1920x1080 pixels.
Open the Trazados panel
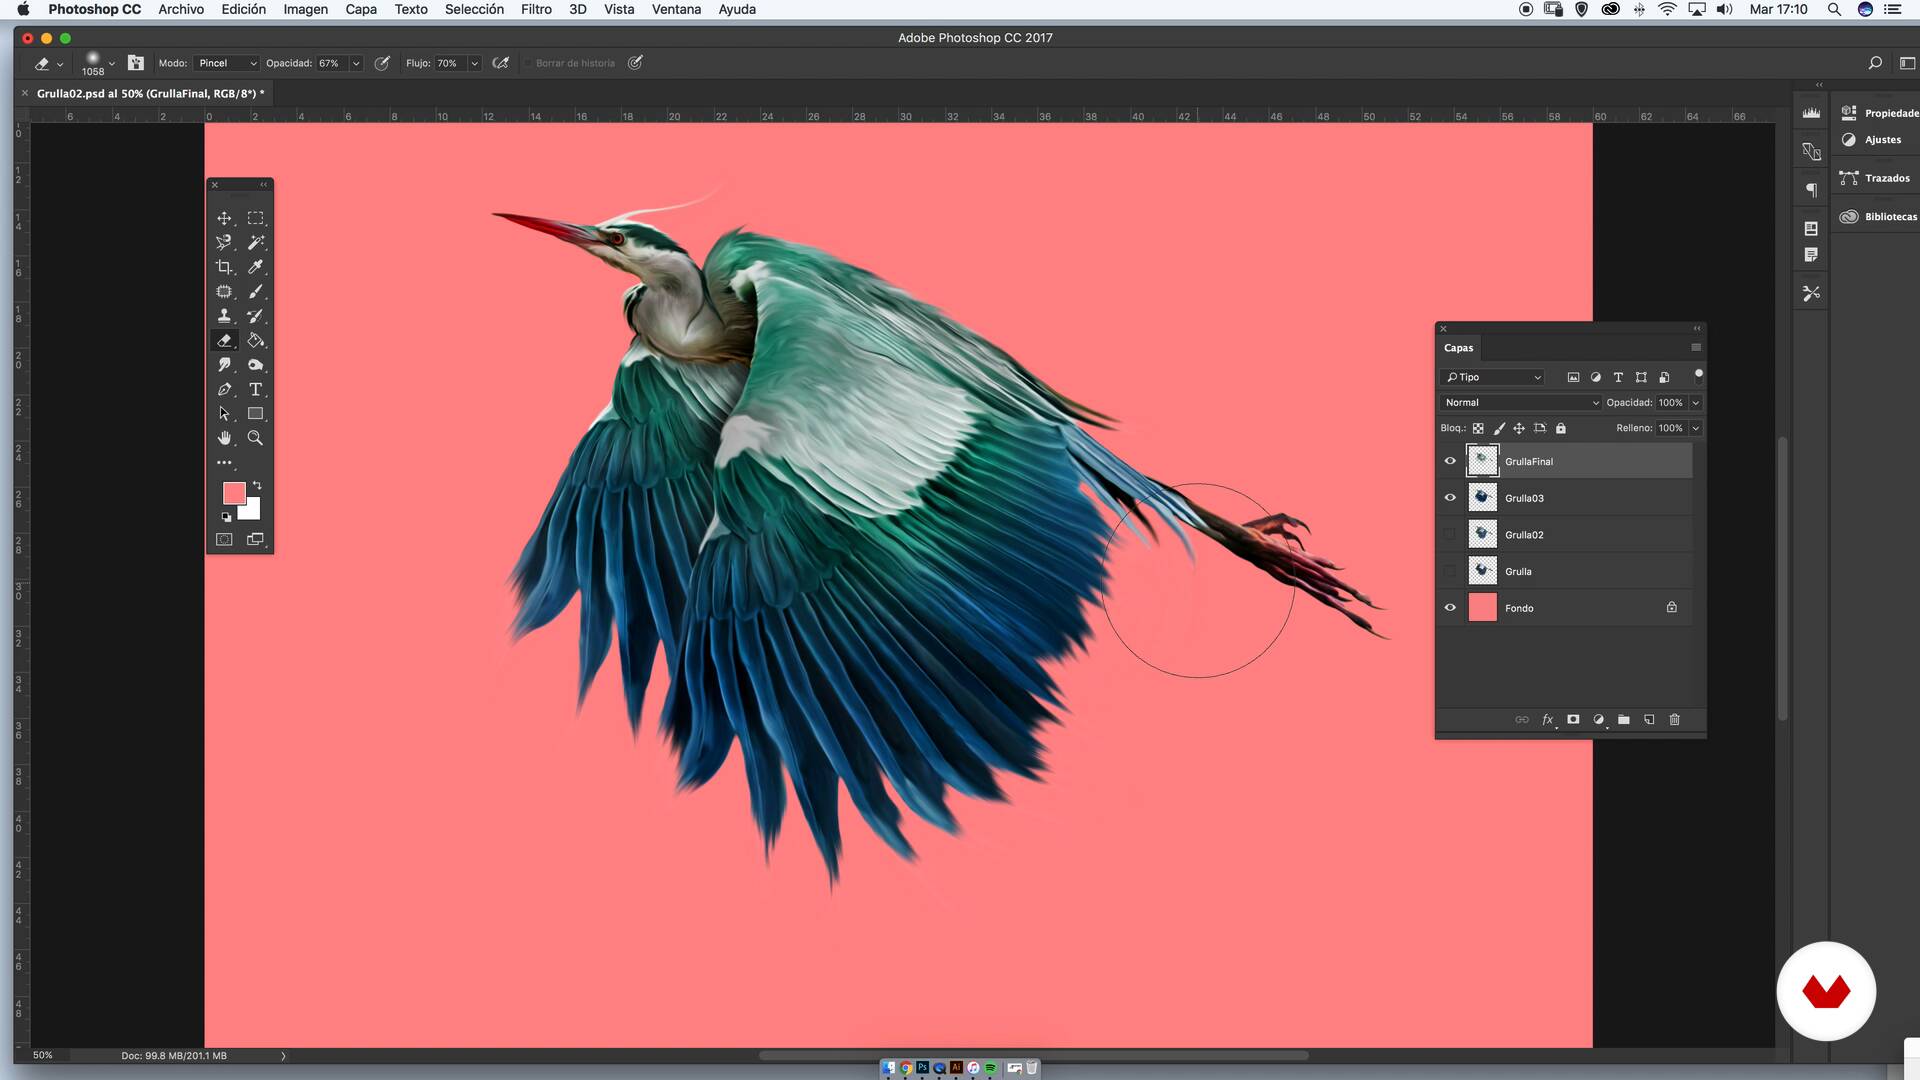1876,178
